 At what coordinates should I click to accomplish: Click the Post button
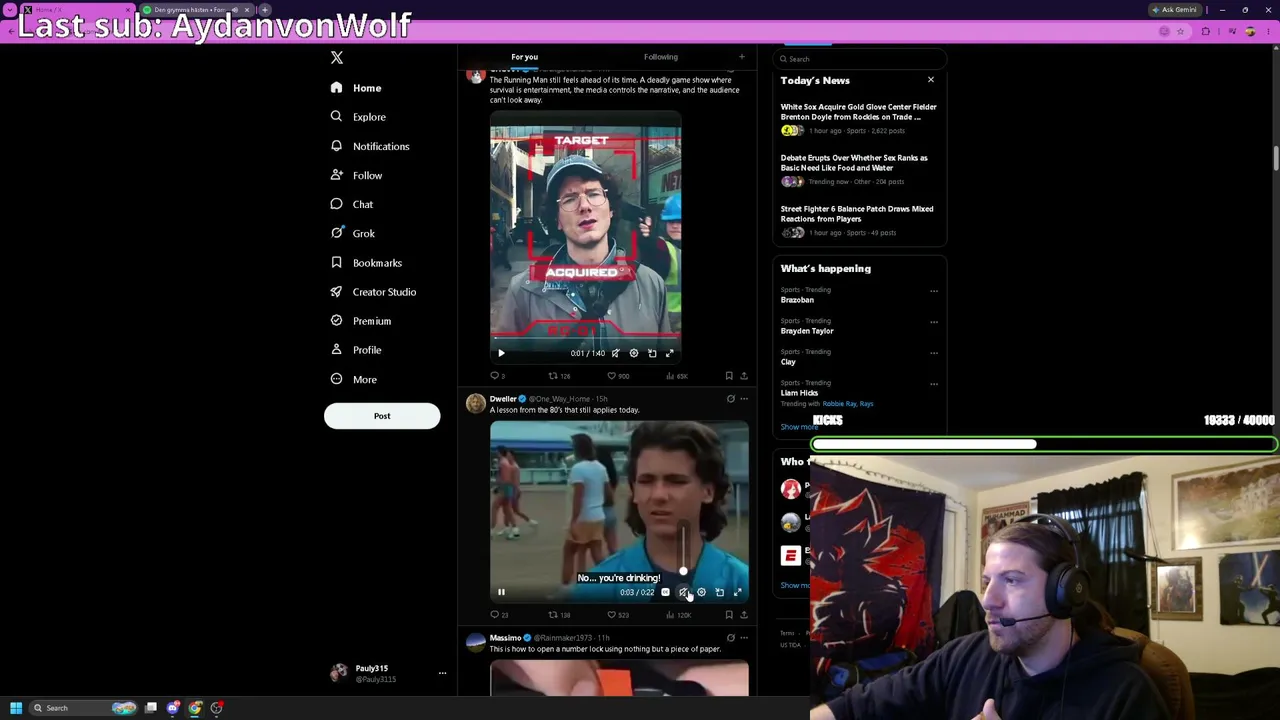click(382, 416)
